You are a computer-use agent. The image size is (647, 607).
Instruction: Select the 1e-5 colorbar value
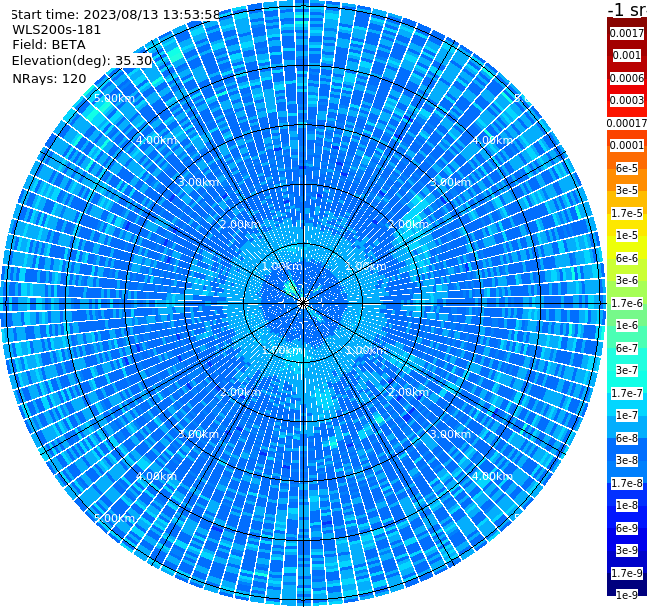pos(627,235)
